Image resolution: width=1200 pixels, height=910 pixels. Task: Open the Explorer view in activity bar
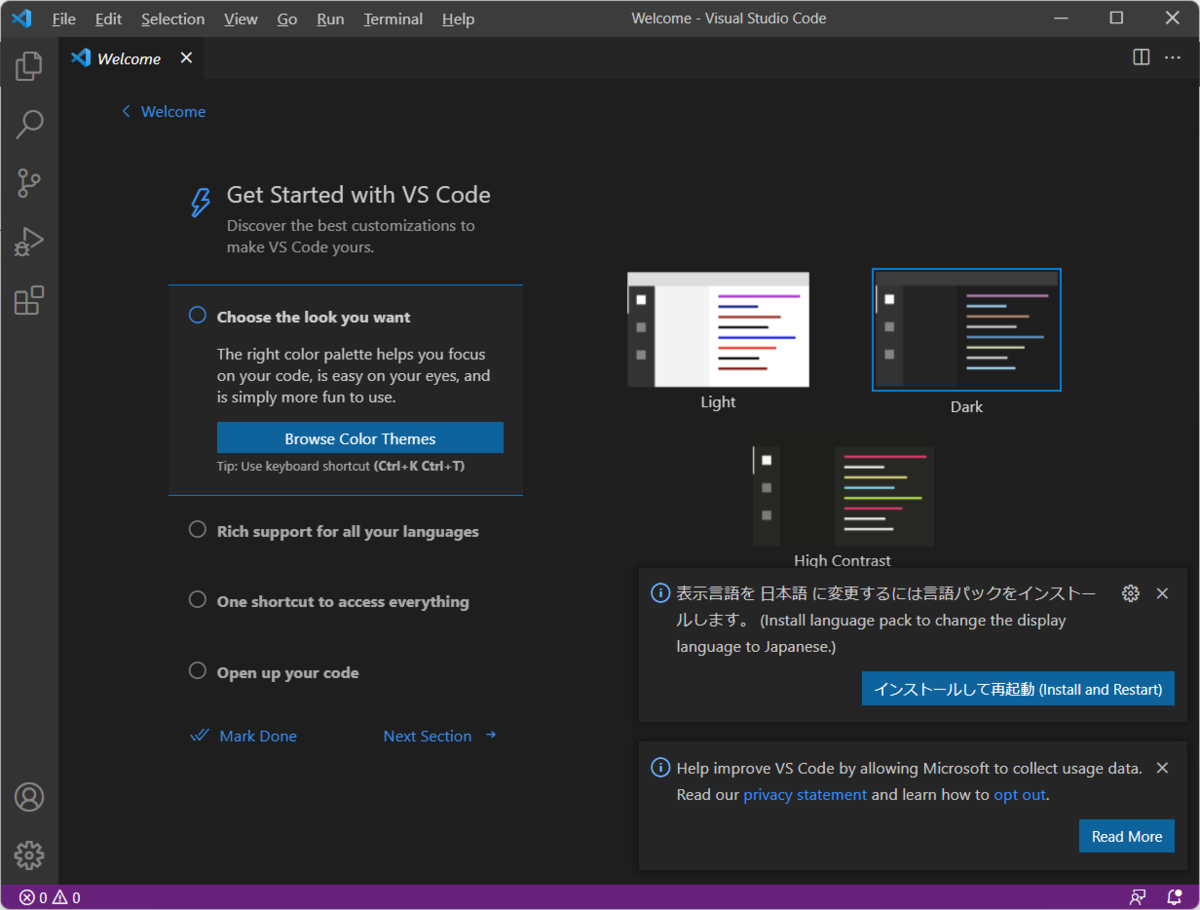coord(29,66)
